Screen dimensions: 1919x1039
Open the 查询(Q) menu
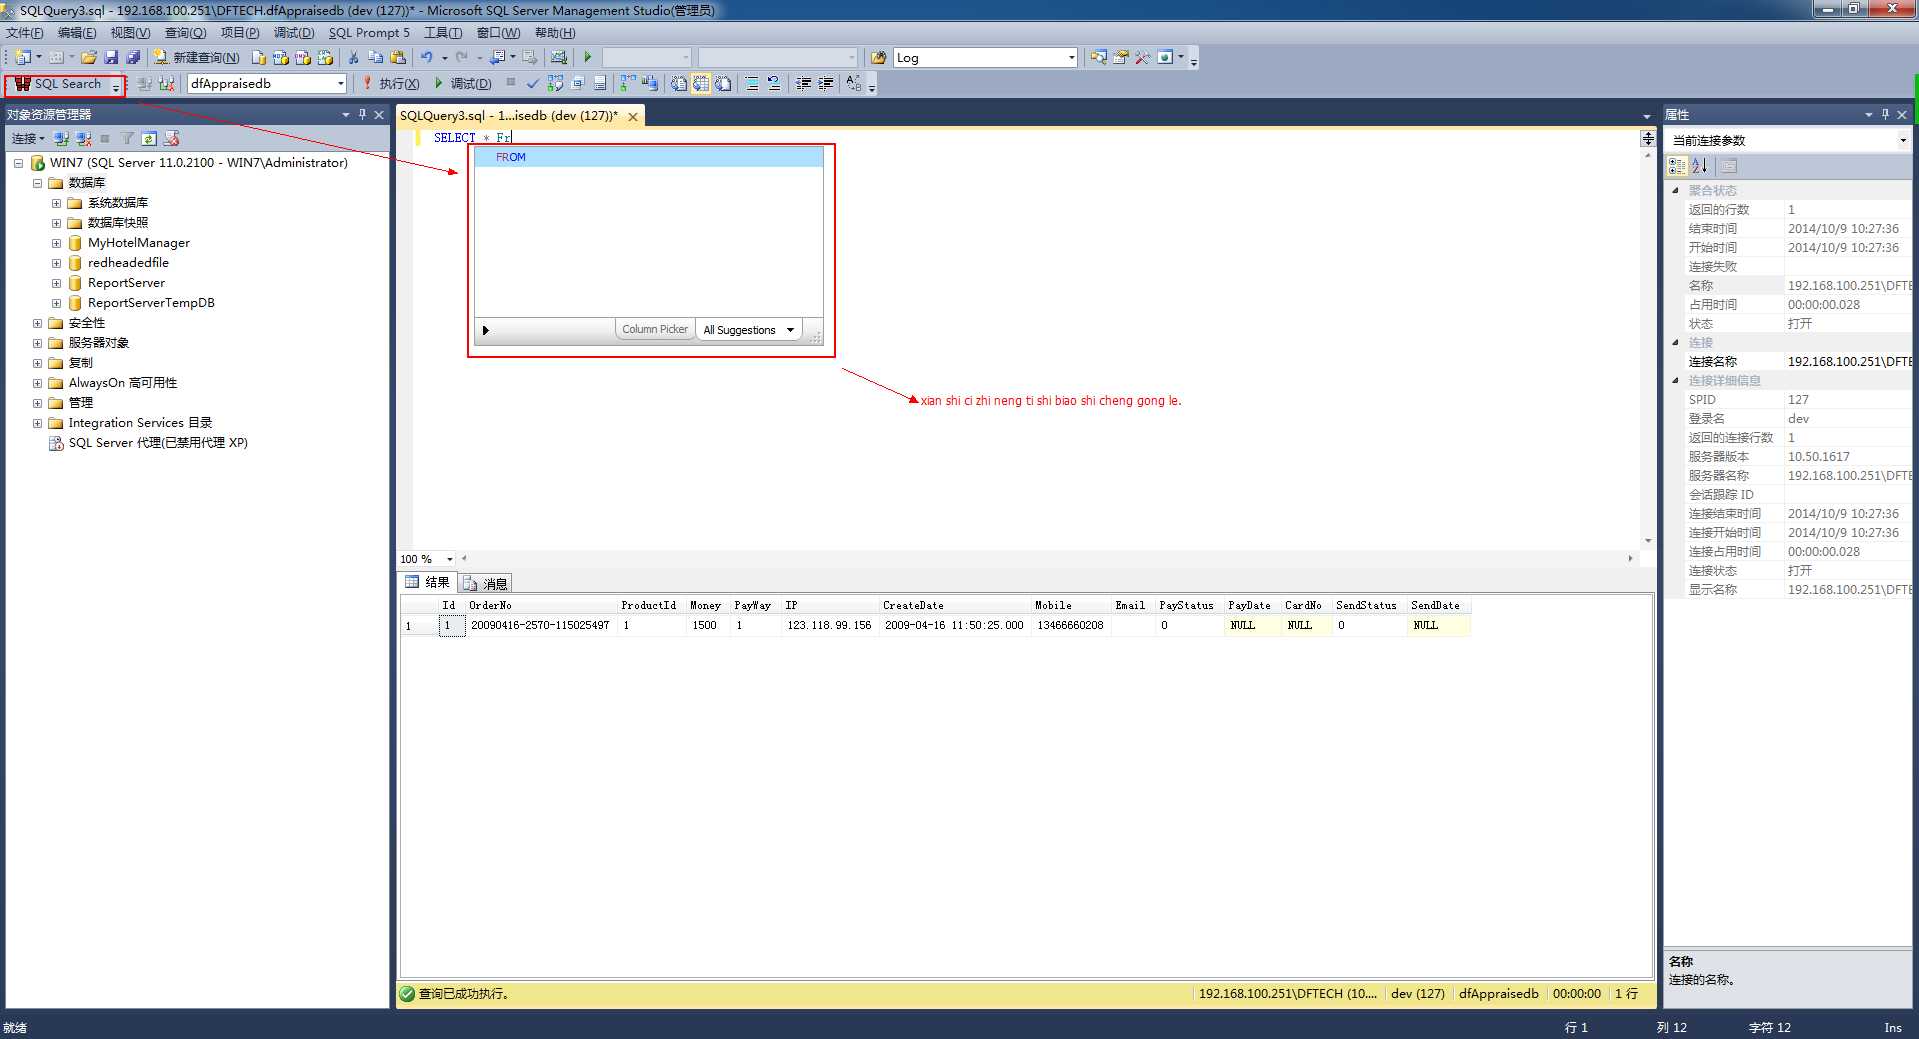point(185,32)
